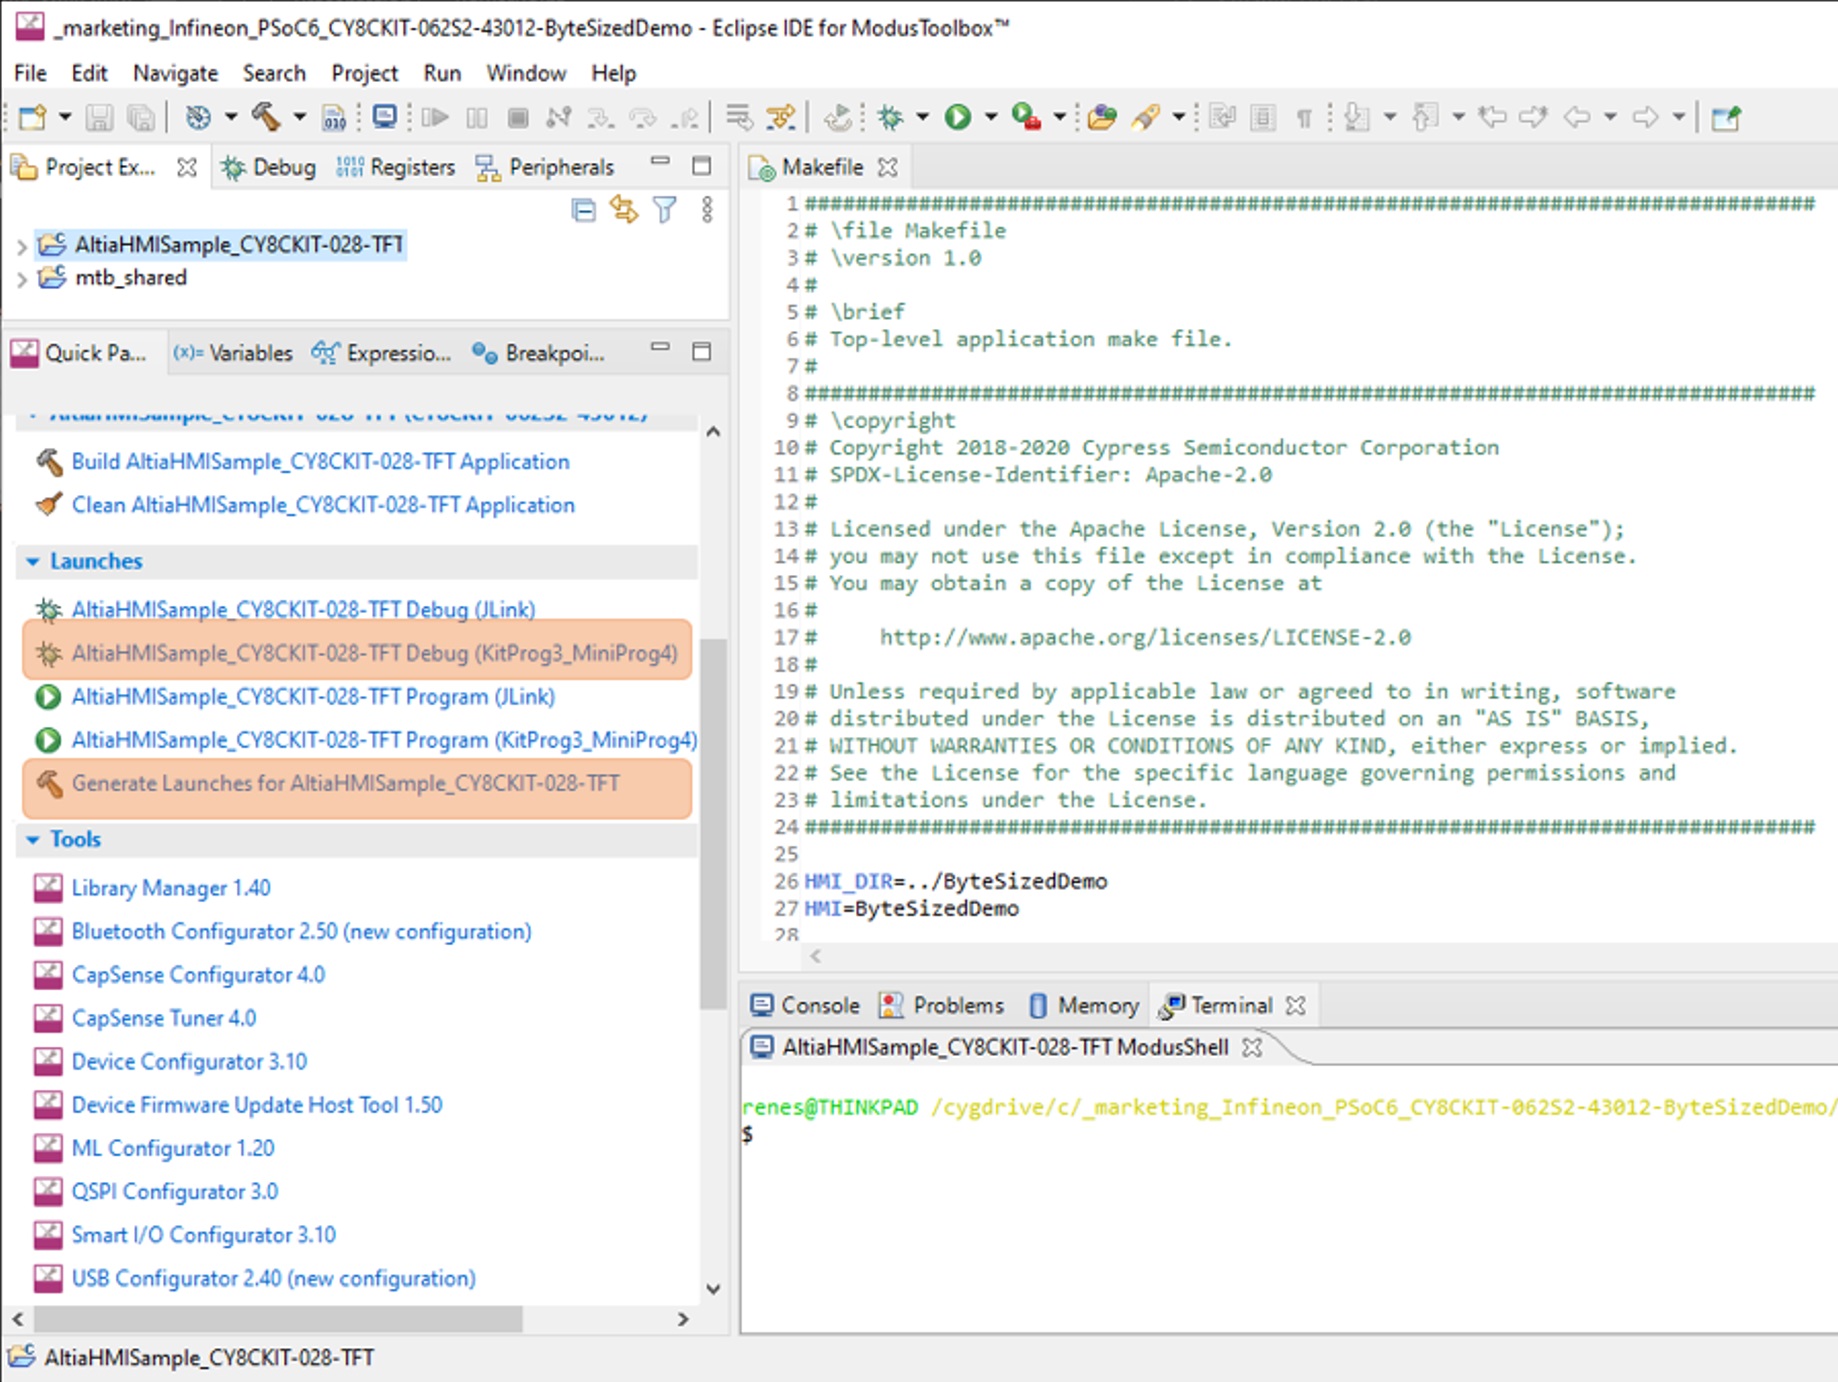Click Clean AltiaHMISample_CY8CKIT-028-TFT Application link
Image resolution: width=1838 pixels, height=1382 pixels.
[x=323, y=505]
